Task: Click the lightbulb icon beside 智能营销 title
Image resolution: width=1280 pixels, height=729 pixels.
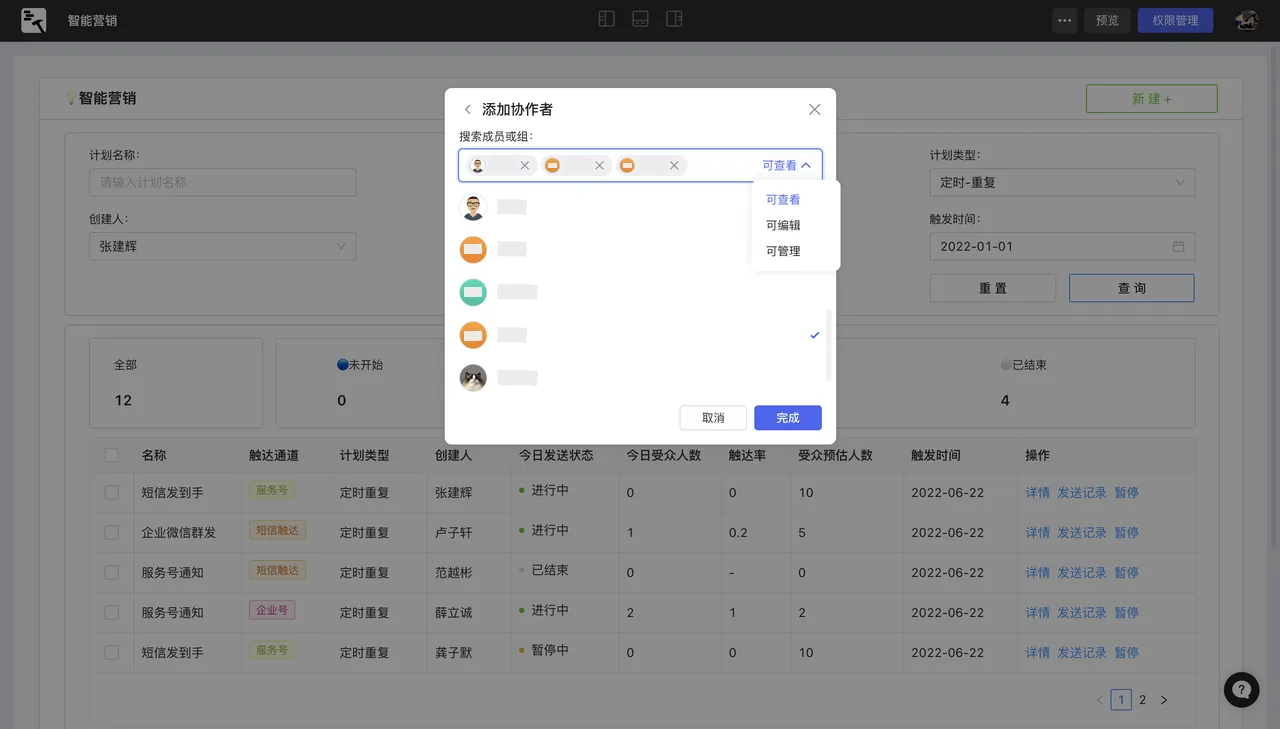Action: (71, 98)
